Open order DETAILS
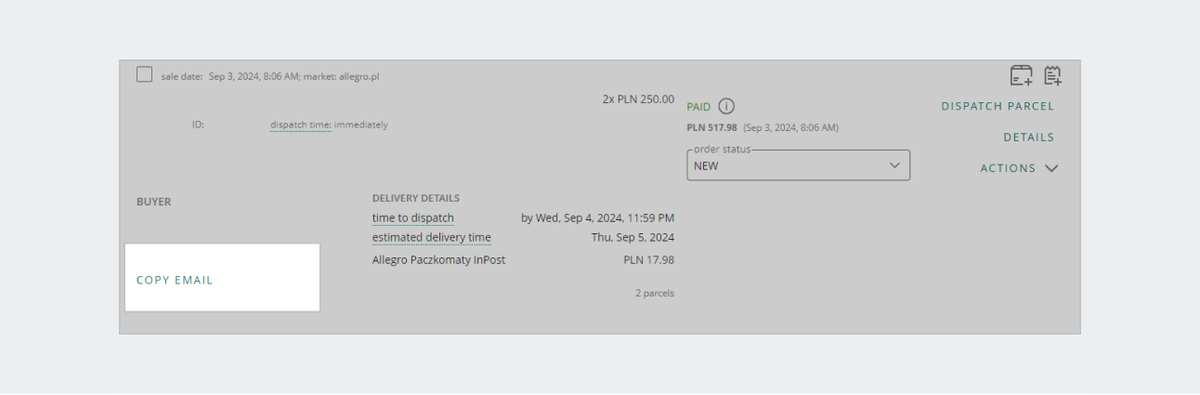 1029,138
